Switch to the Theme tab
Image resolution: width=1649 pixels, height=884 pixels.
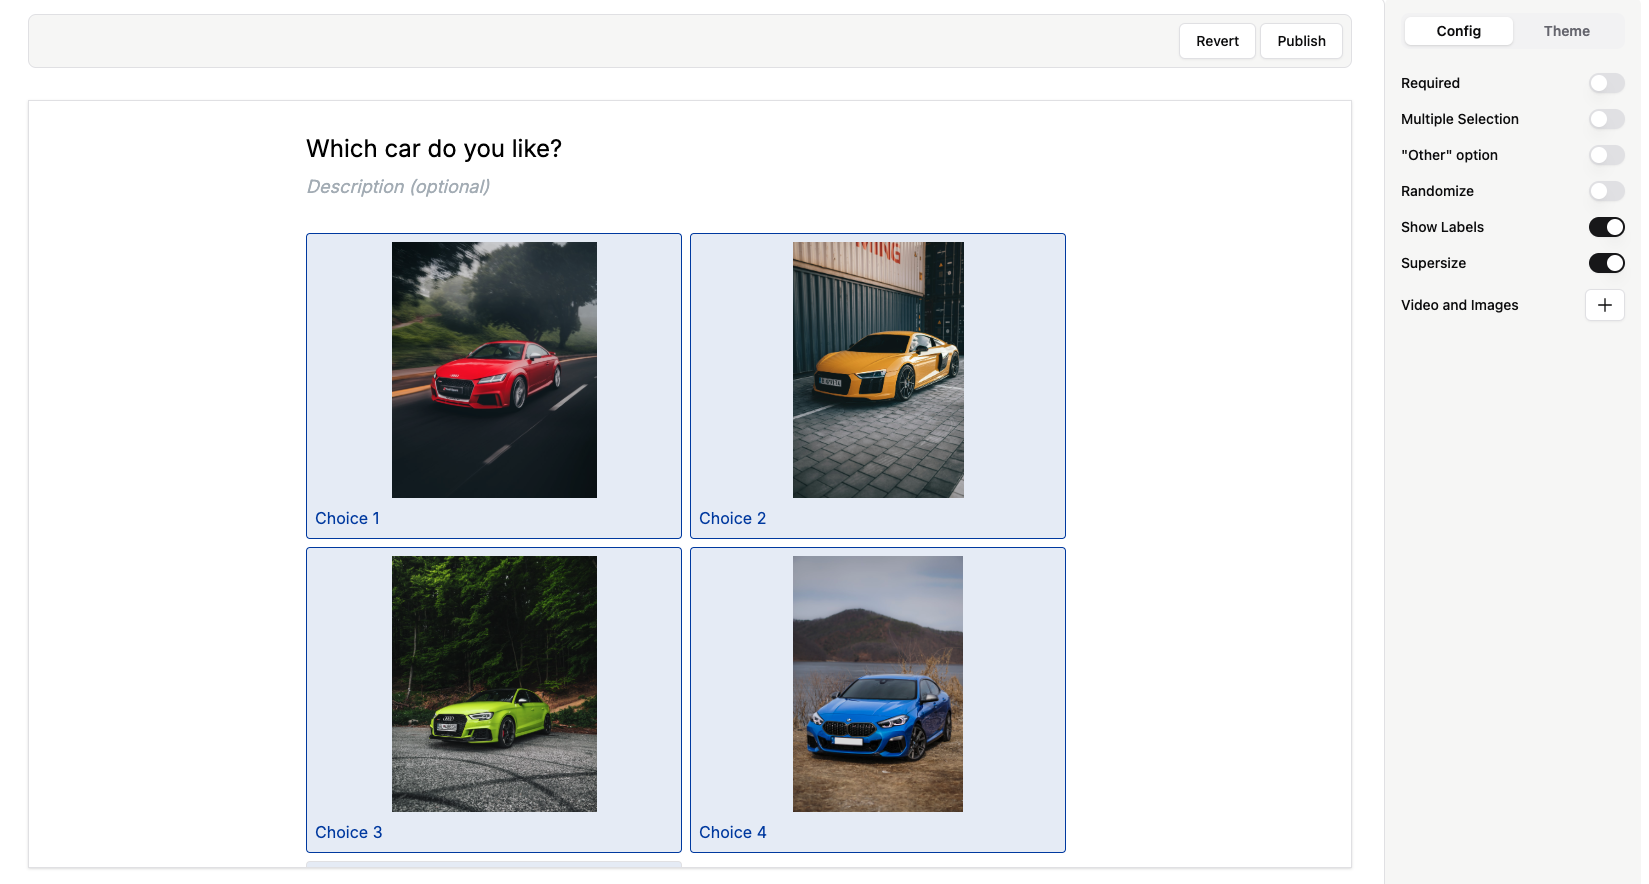[1566, 31]
